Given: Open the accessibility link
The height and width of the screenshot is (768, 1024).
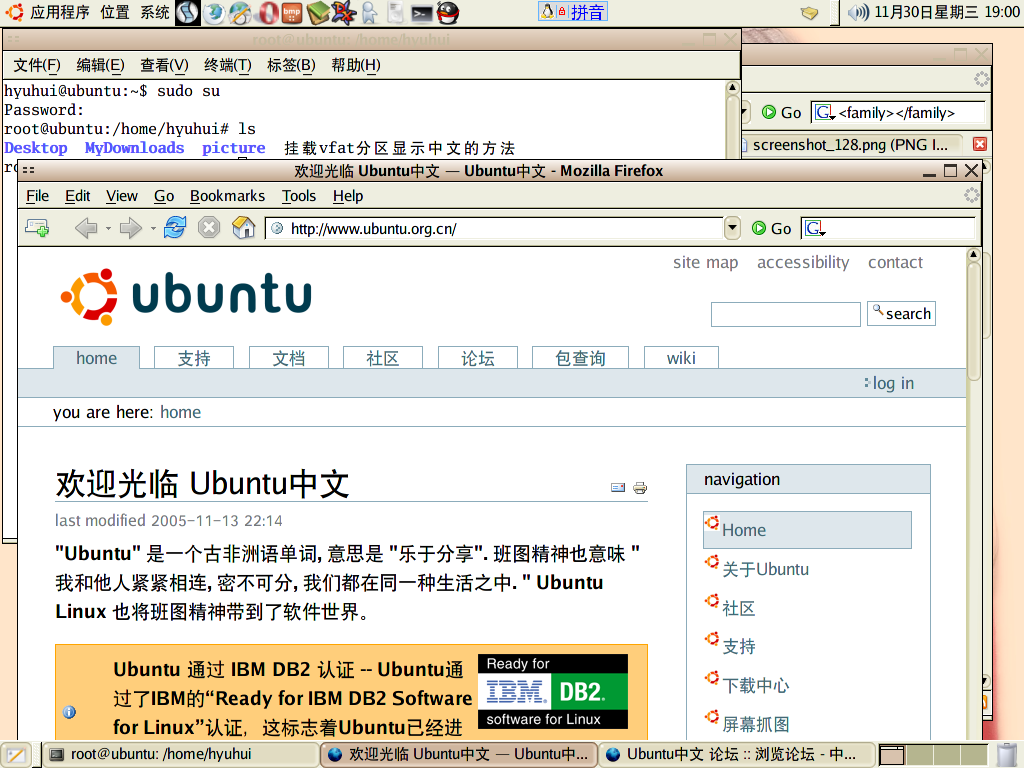Looking at the screenshot, I should [x=803, y=263].
